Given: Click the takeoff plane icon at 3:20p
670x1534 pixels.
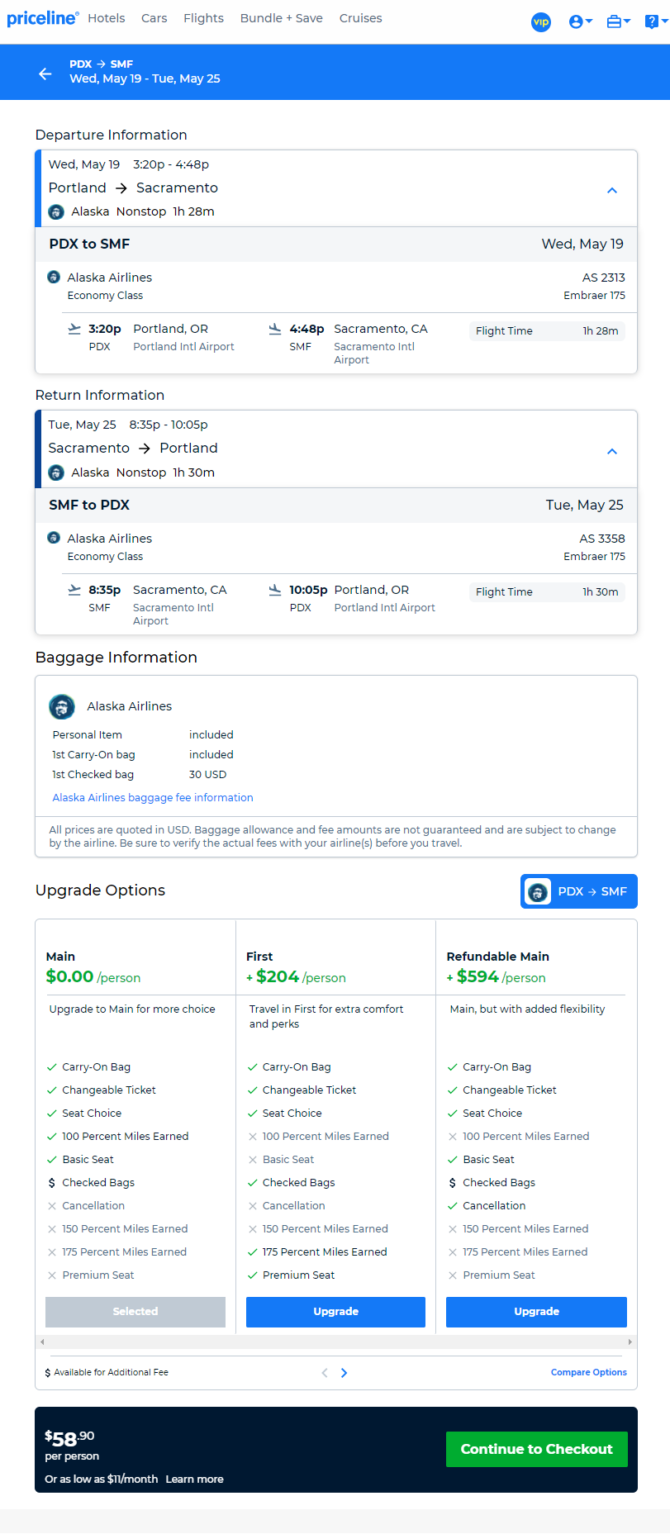Looking at the screenshot, I should [x=74, y=328].
